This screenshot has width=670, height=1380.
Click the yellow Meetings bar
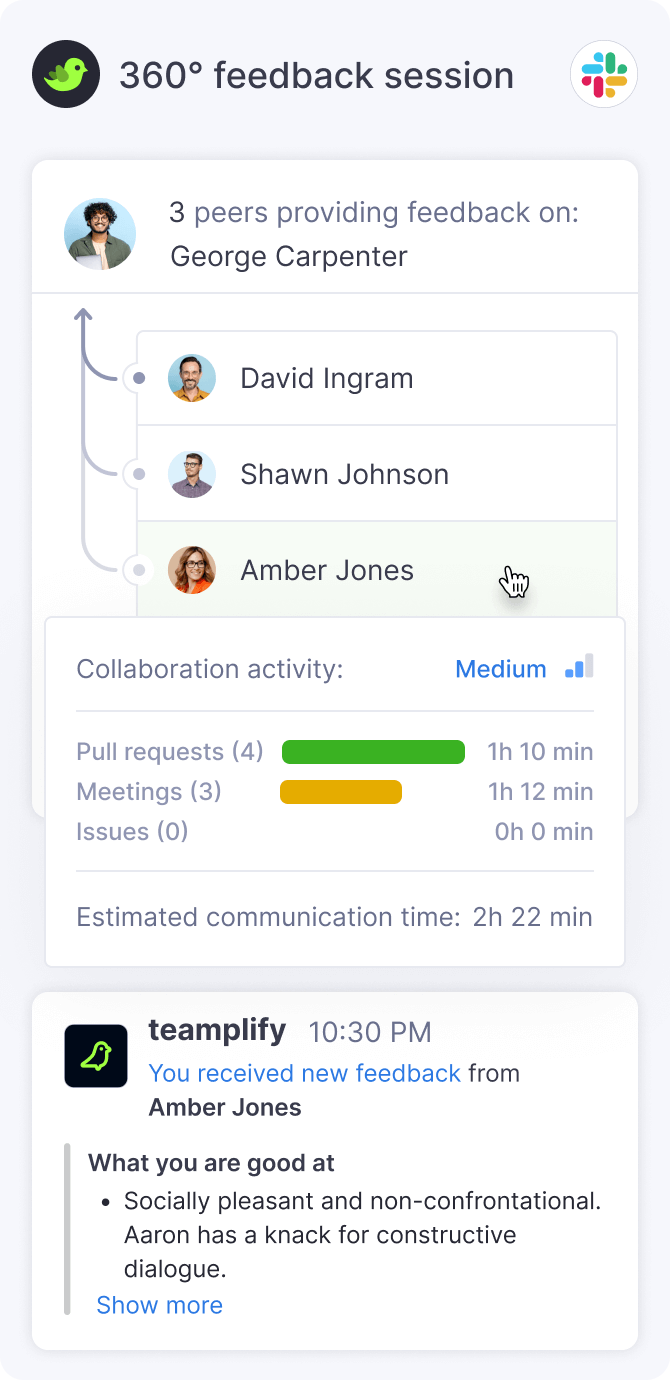coord(341,792)
